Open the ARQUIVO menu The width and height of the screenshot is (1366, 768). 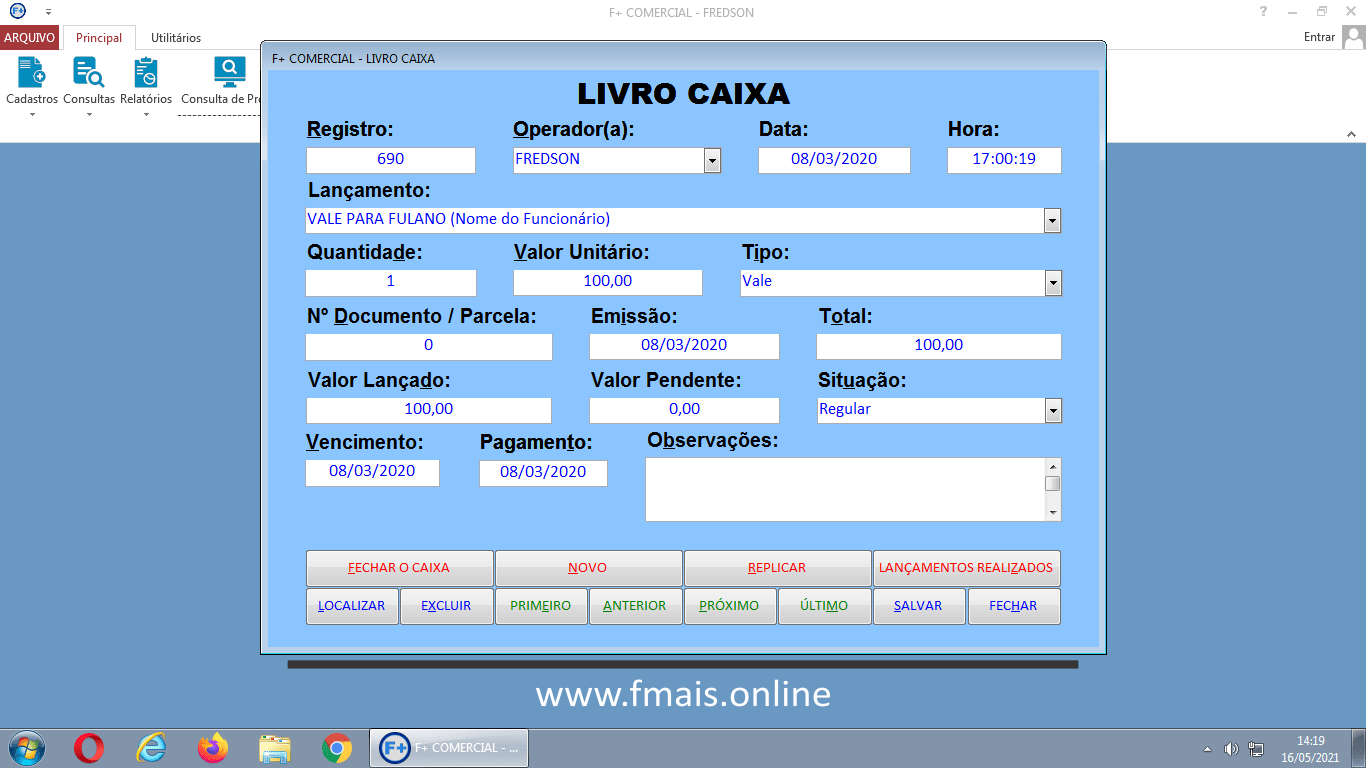click(29, 37)
